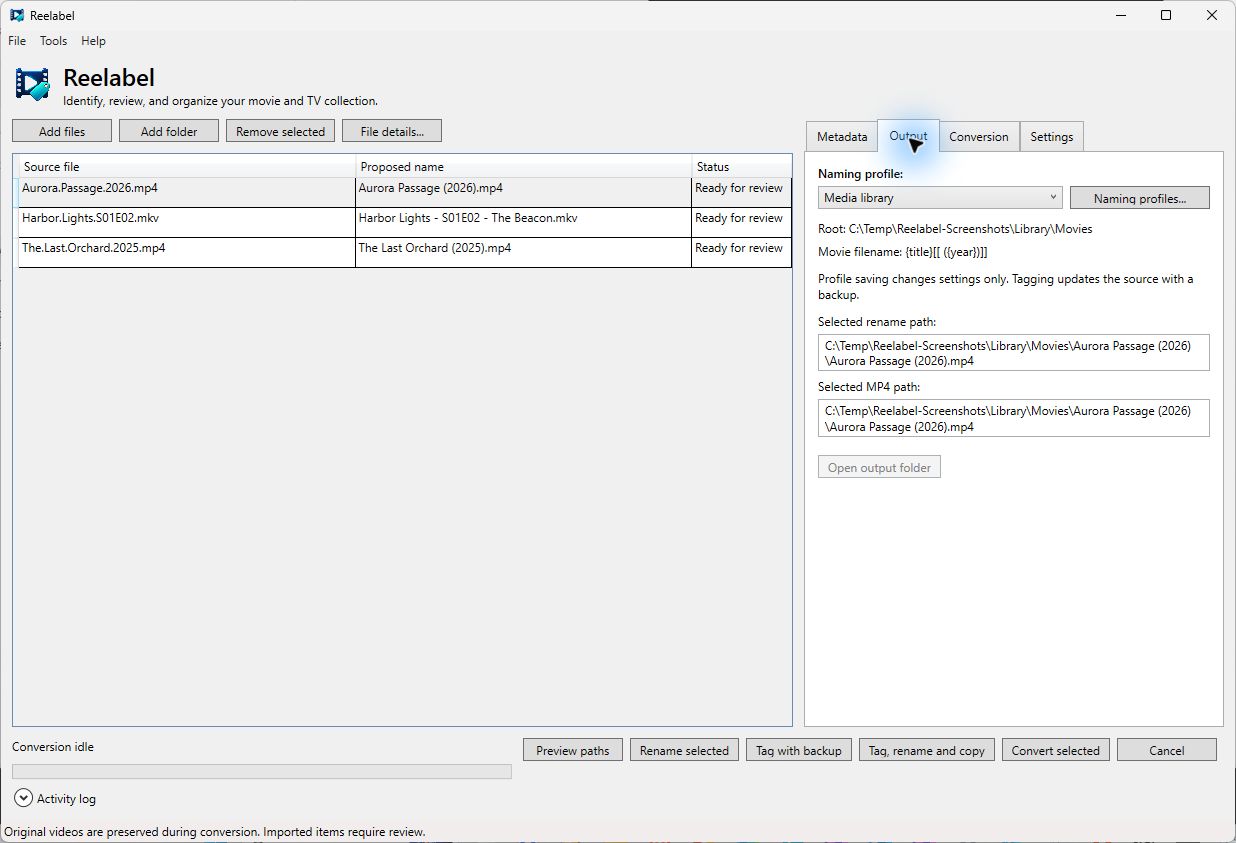Click the Selected rename path label

click(877, 322)
